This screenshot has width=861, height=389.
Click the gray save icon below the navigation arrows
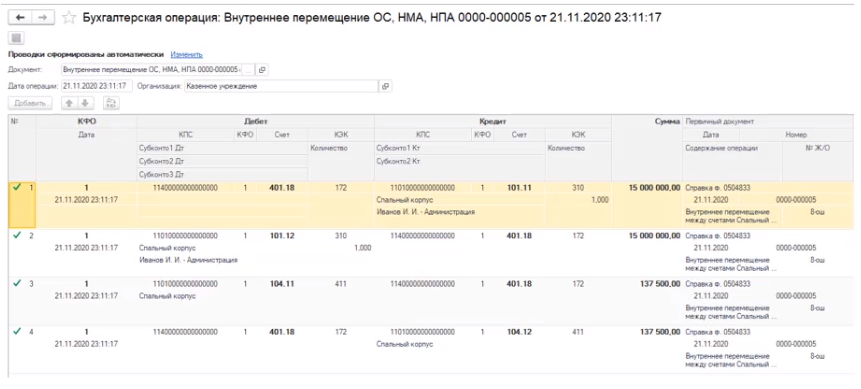pos(16,38)
